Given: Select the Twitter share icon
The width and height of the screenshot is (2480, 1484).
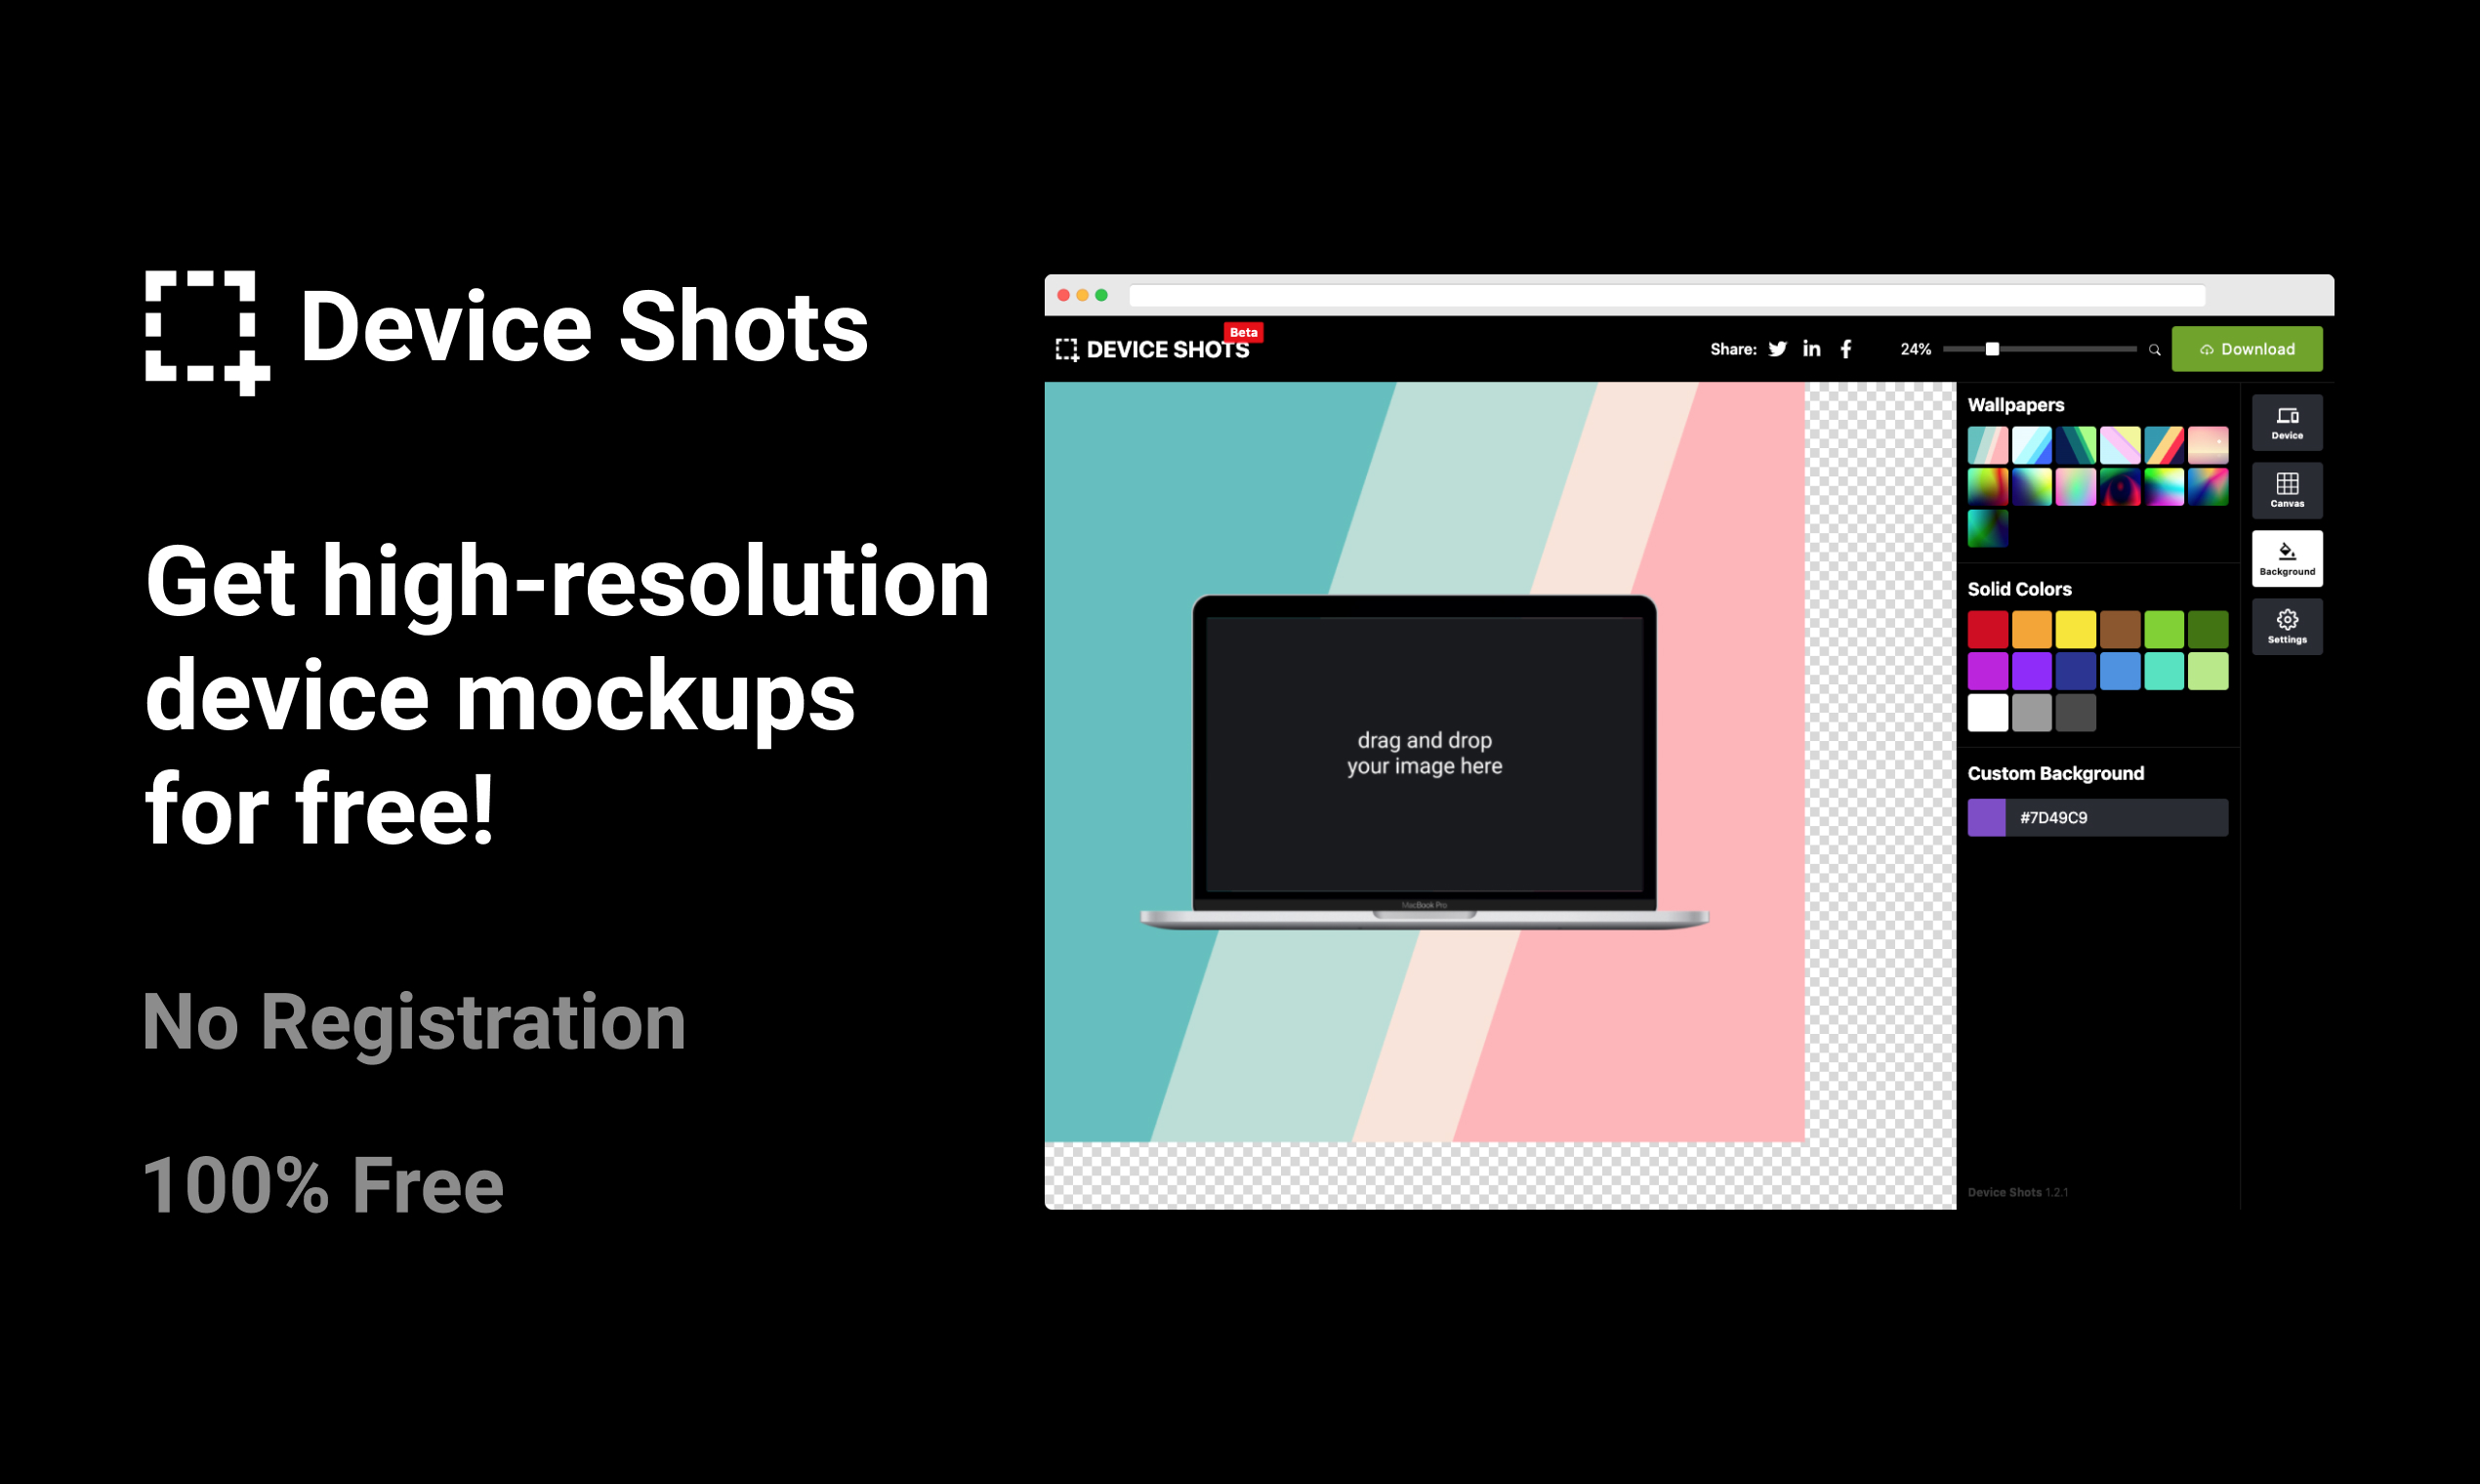Looking at the screenshot, I should (1779, 348).
